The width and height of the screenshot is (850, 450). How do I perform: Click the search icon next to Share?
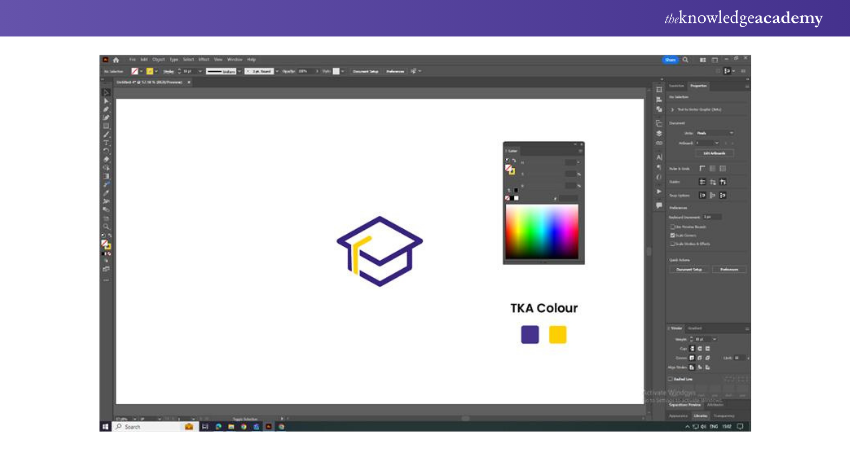coord(685,60)
